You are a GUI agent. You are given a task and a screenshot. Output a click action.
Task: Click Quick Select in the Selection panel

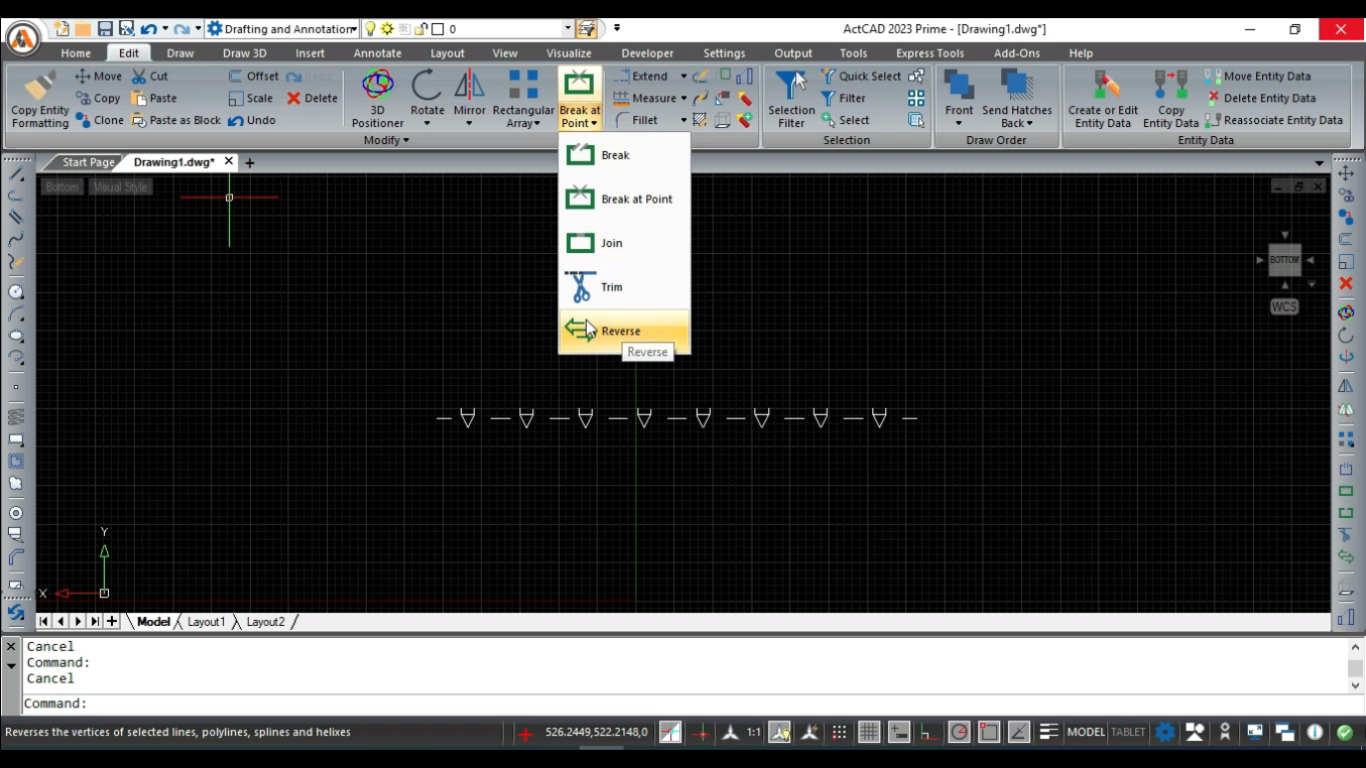click(860, 76)
